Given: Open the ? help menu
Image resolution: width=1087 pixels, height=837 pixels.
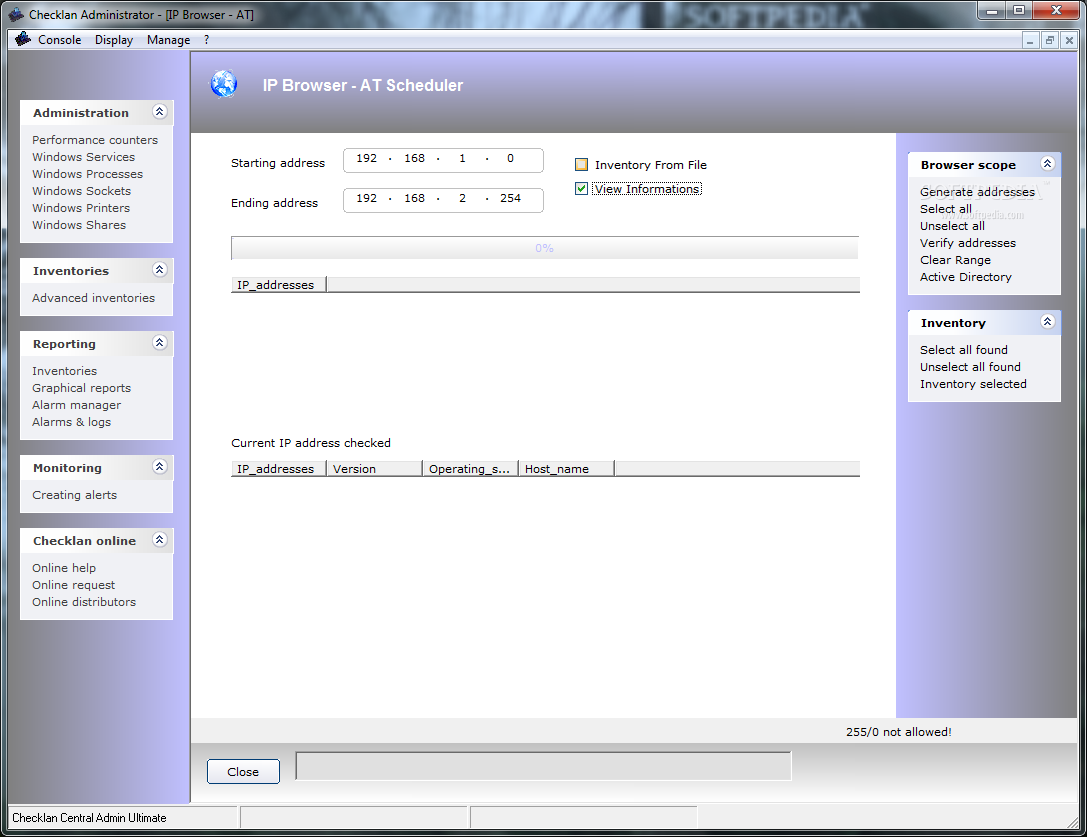Looking at the screenshot, I should pyautogui.click(x=207, y=40).
